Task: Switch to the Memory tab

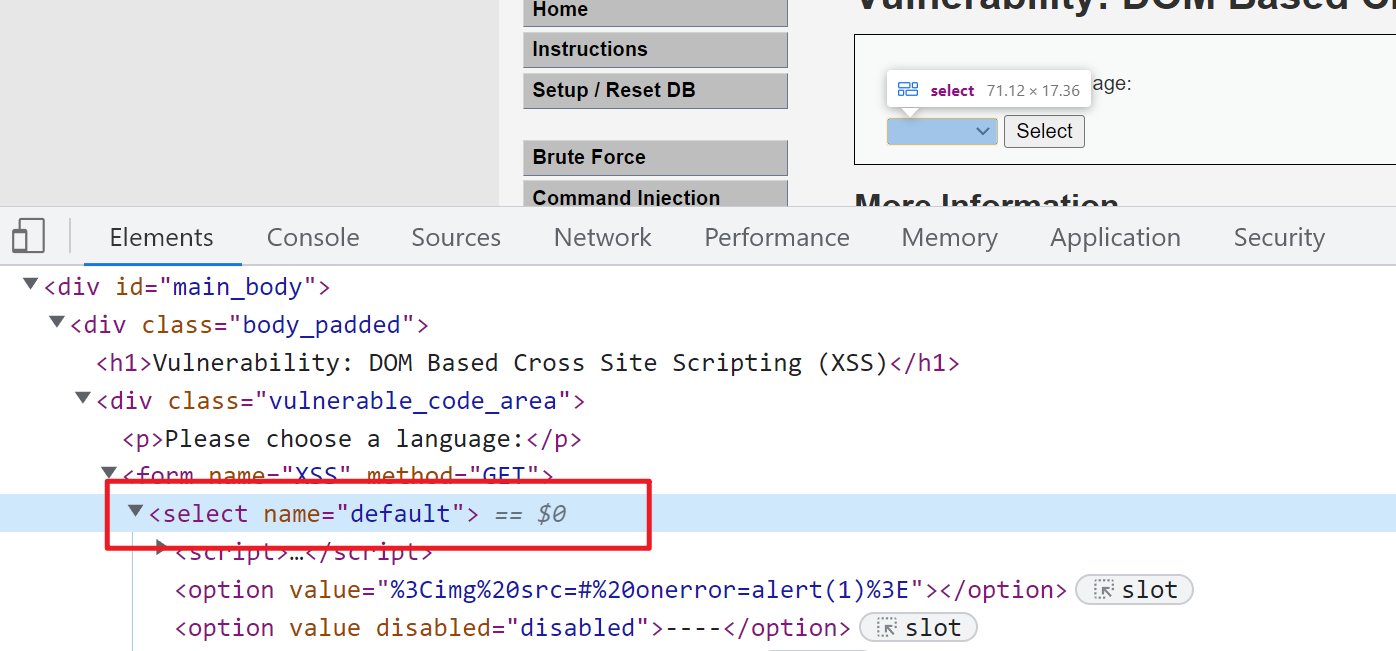Action: (950, 237)
